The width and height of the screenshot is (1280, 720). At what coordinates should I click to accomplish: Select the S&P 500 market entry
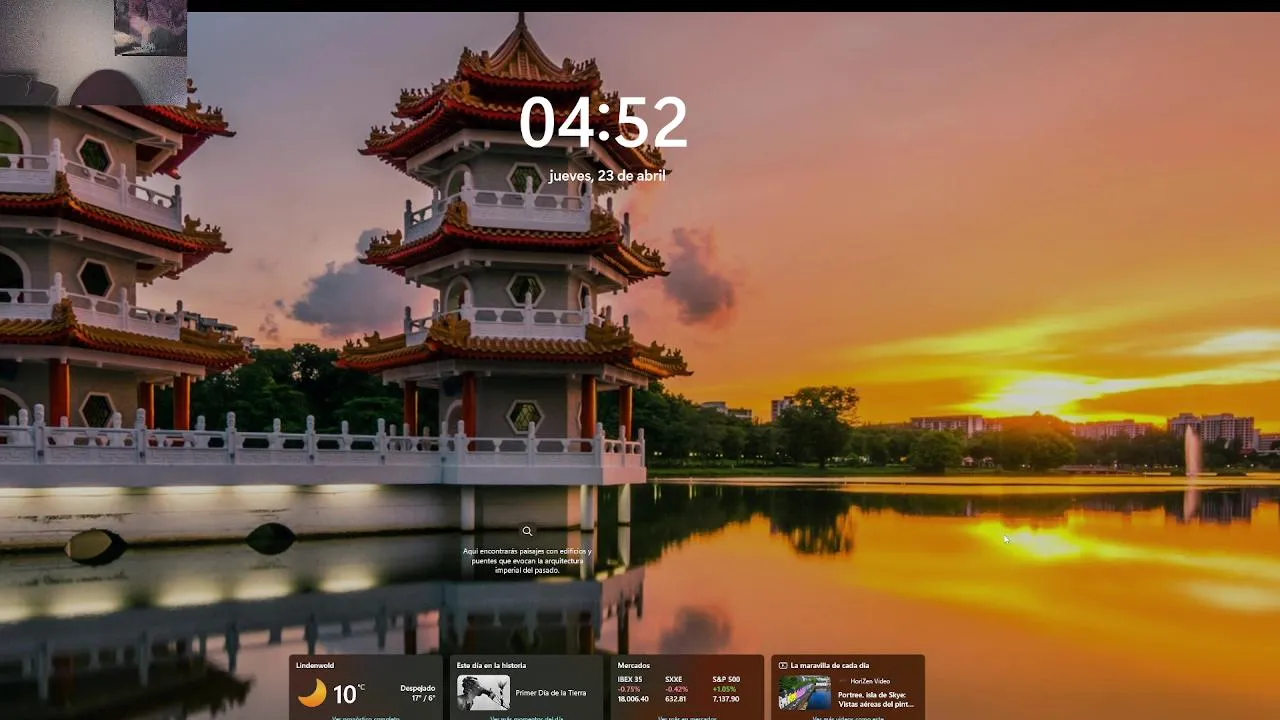click(x=726, y=689)
